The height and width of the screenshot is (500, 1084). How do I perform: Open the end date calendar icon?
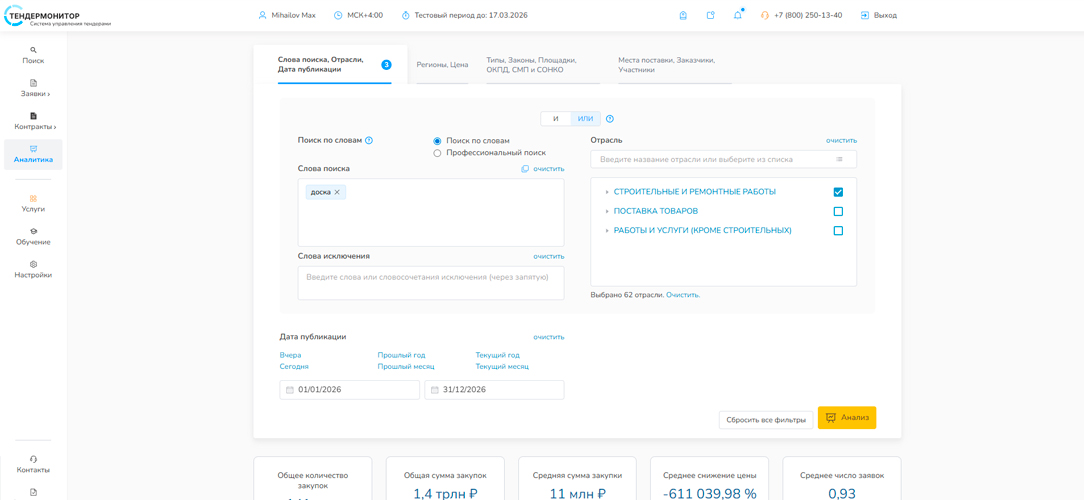click(x=435, y=390)
